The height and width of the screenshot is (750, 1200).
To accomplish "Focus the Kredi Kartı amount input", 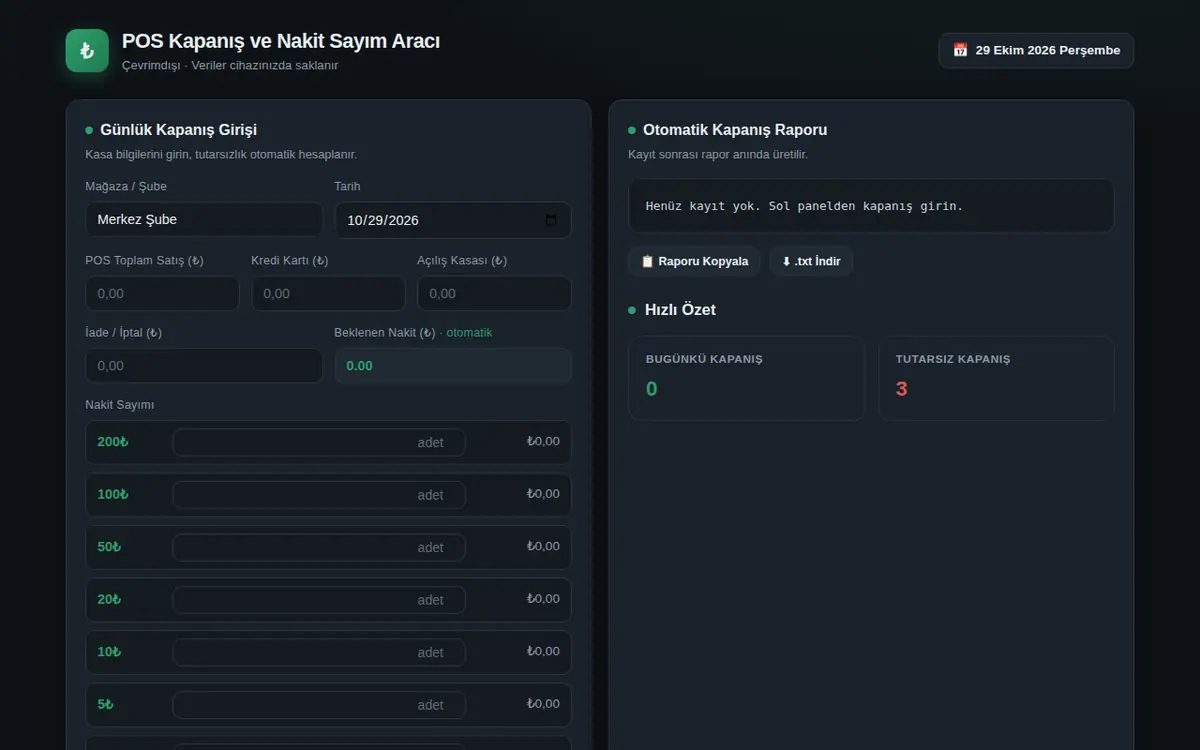I will (x=328, y=294).
